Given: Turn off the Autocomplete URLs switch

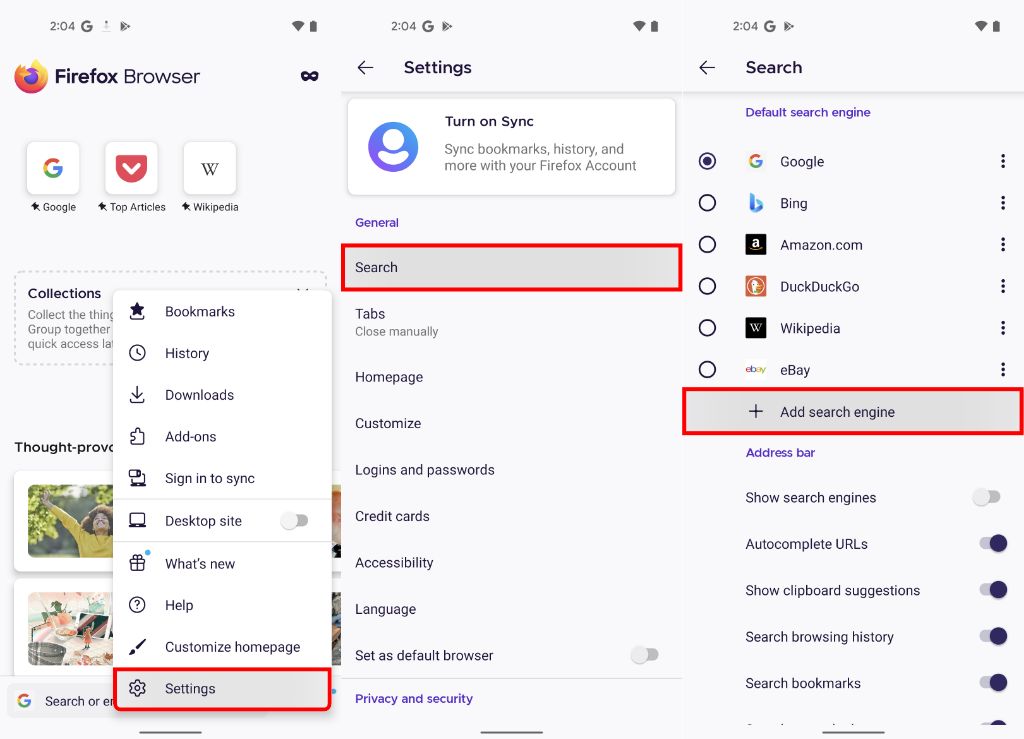Looking at the screenshot, I should (x=993, y=543).
